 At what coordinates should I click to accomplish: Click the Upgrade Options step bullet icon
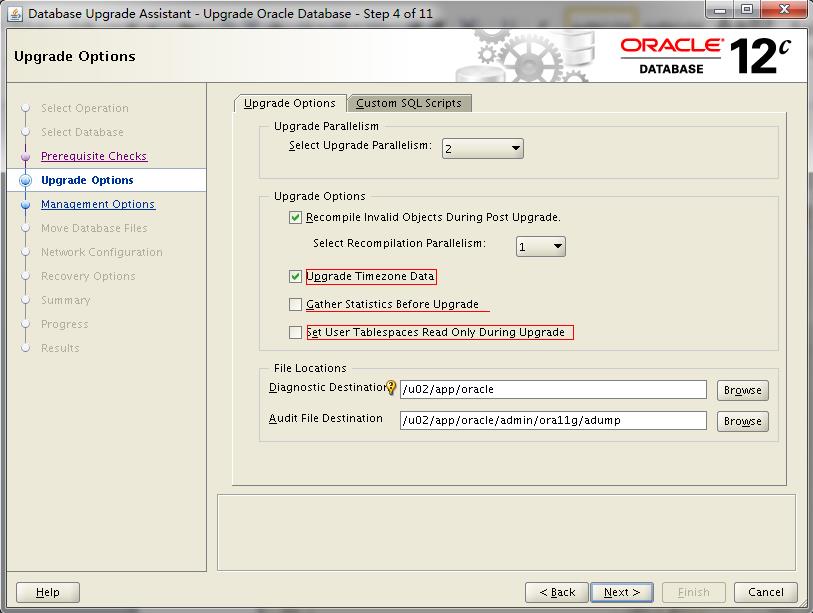tap(25, 180)
